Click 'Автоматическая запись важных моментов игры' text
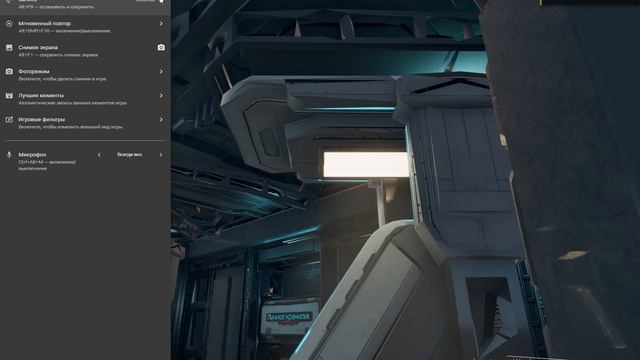 tap(73, 103)
